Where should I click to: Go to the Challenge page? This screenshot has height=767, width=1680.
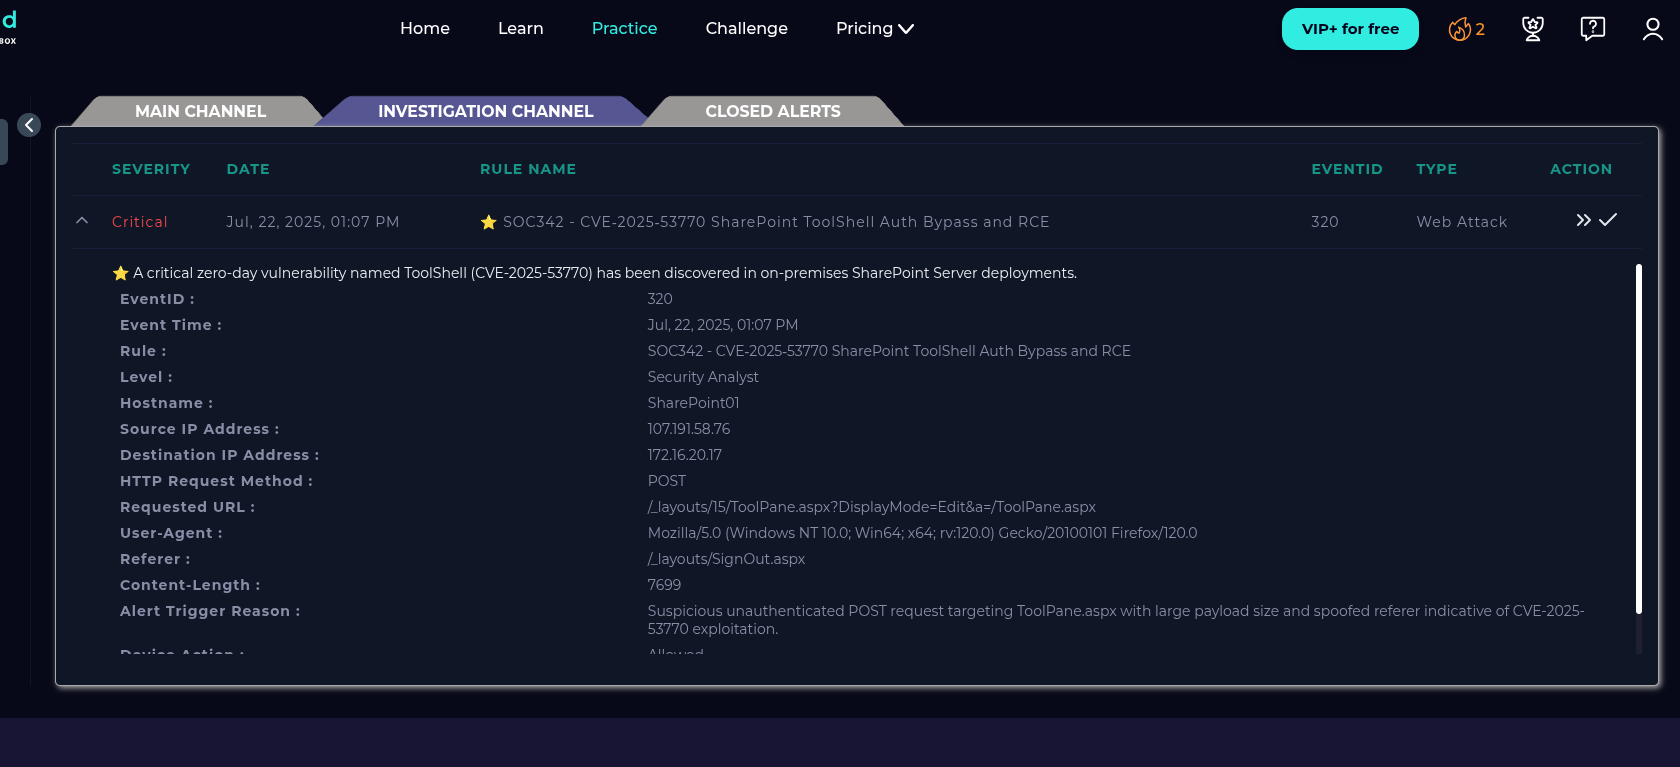pyautogui.click(x=746, y=29)
